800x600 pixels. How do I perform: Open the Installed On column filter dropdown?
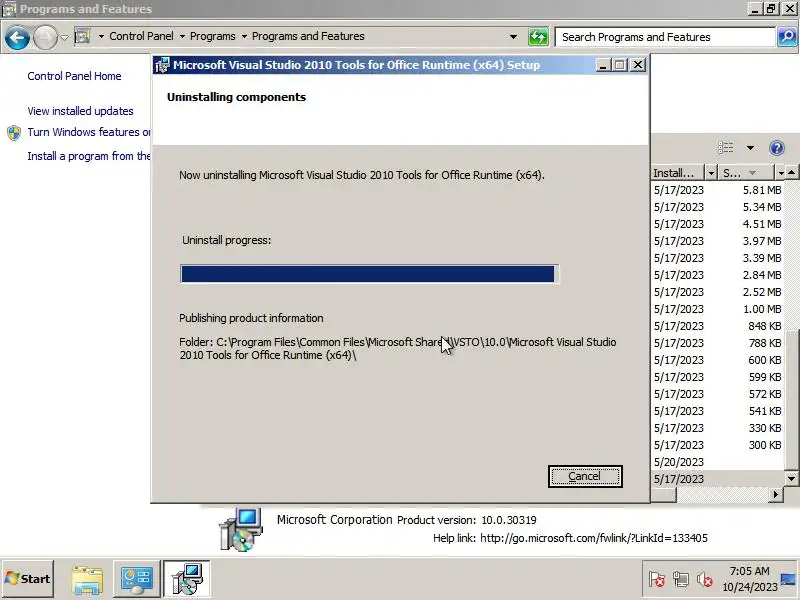click(x=711, y=173)
